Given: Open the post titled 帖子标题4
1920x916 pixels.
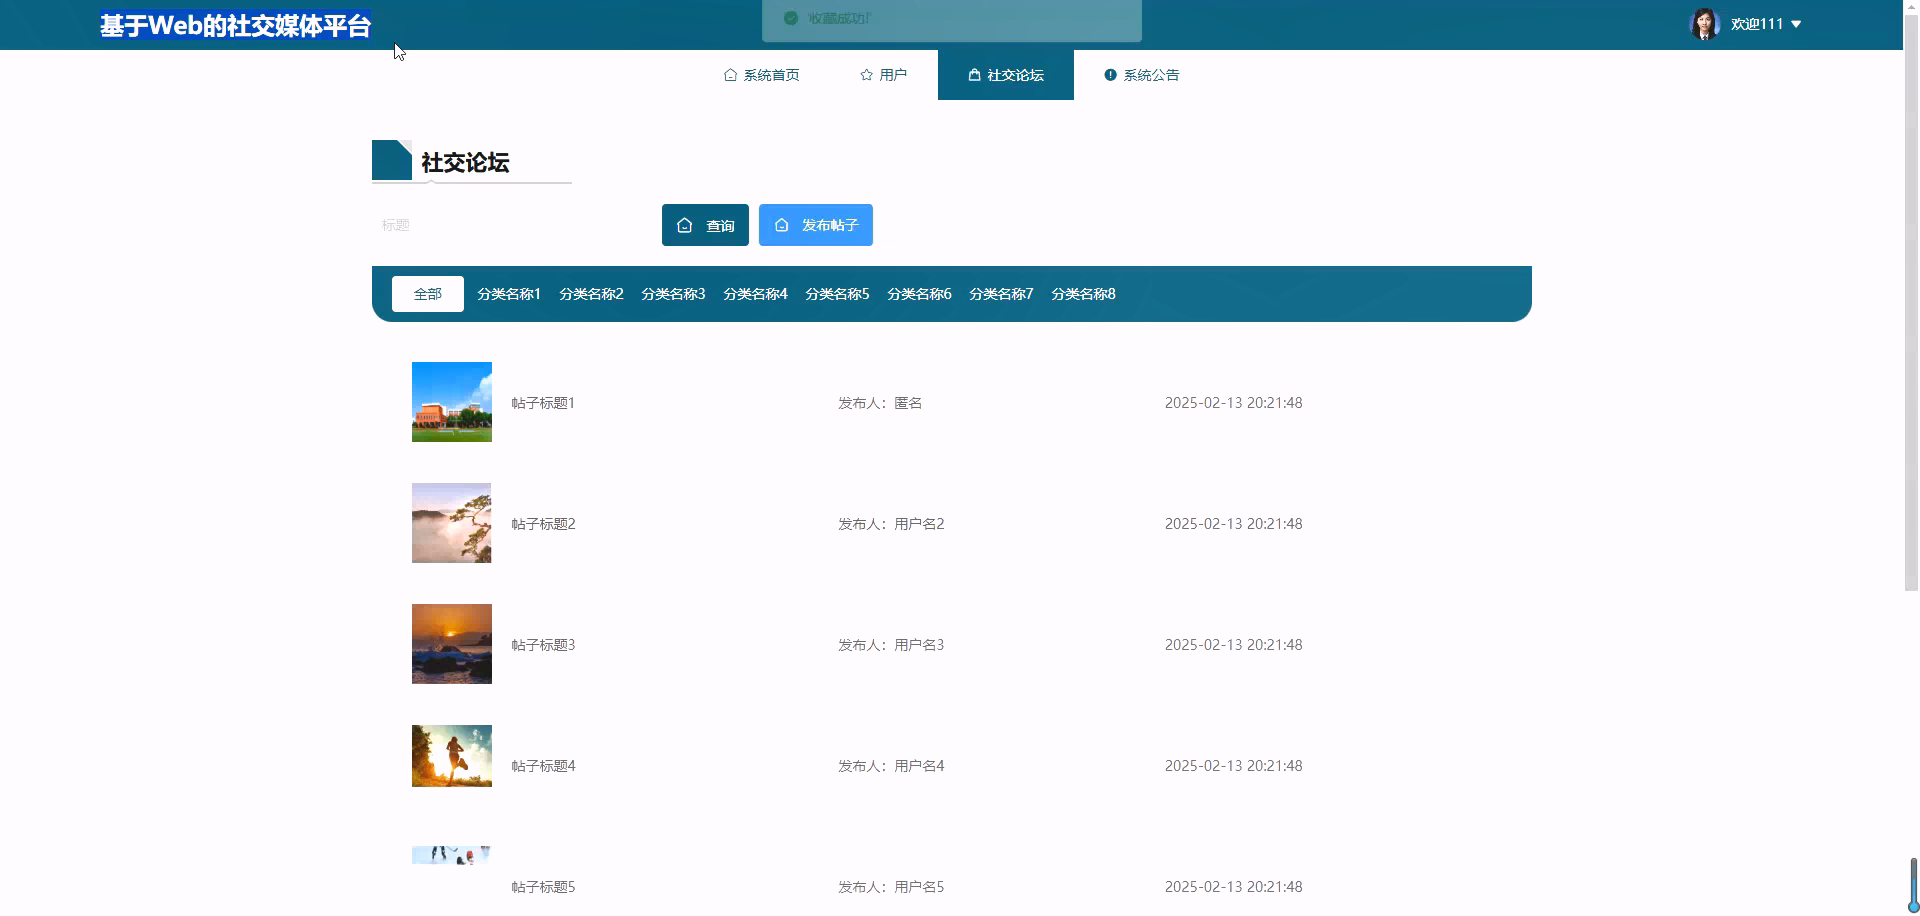Looking at the screenshot, I should 543,766.
